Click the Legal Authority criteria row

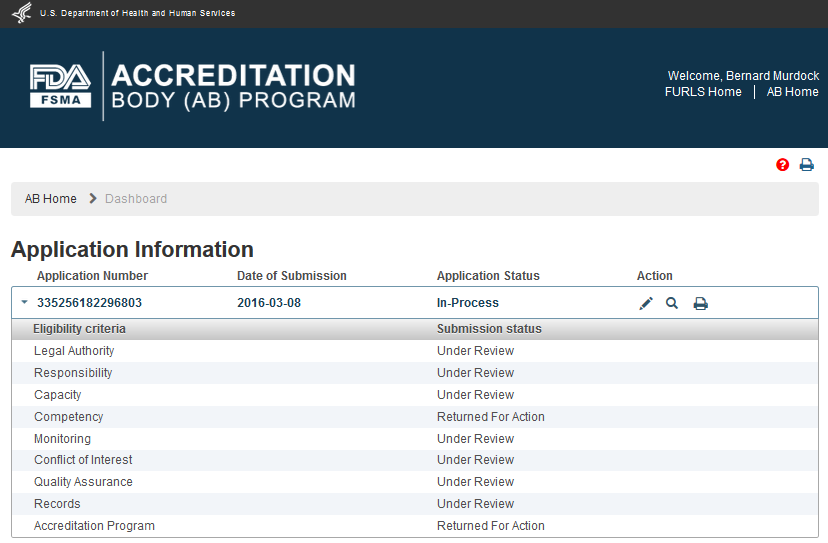(74, 351)
